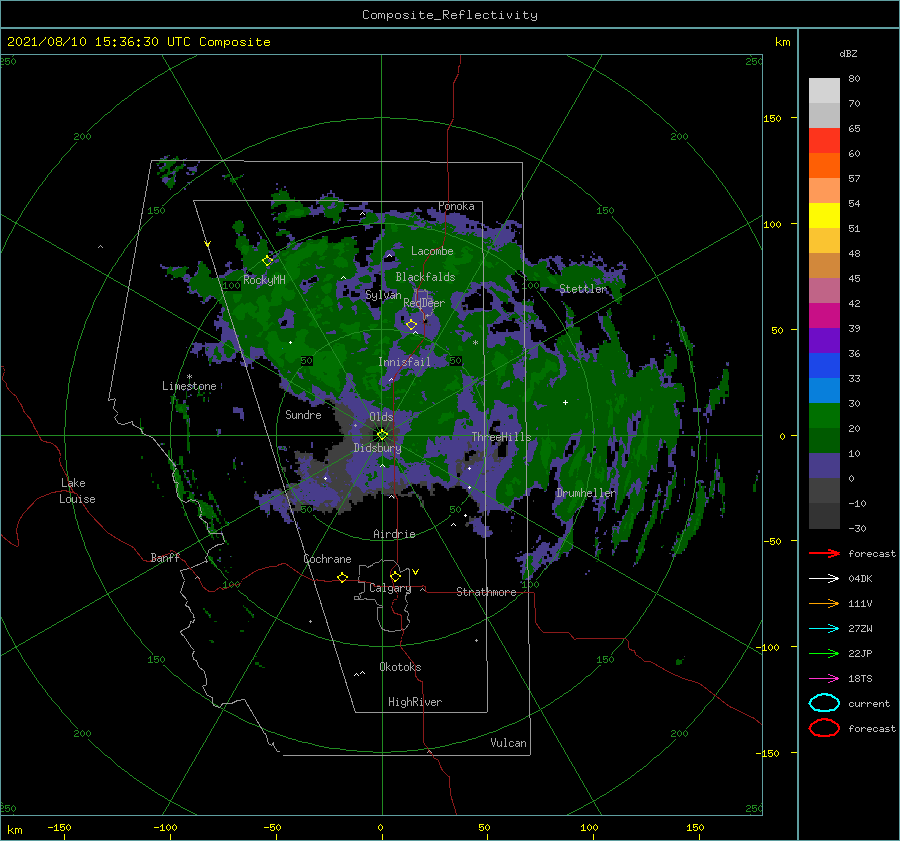Viewport: 900px width, 841px height.
Task: Click the red forecast ellipse in legend
Action: (x=824, y=728)
